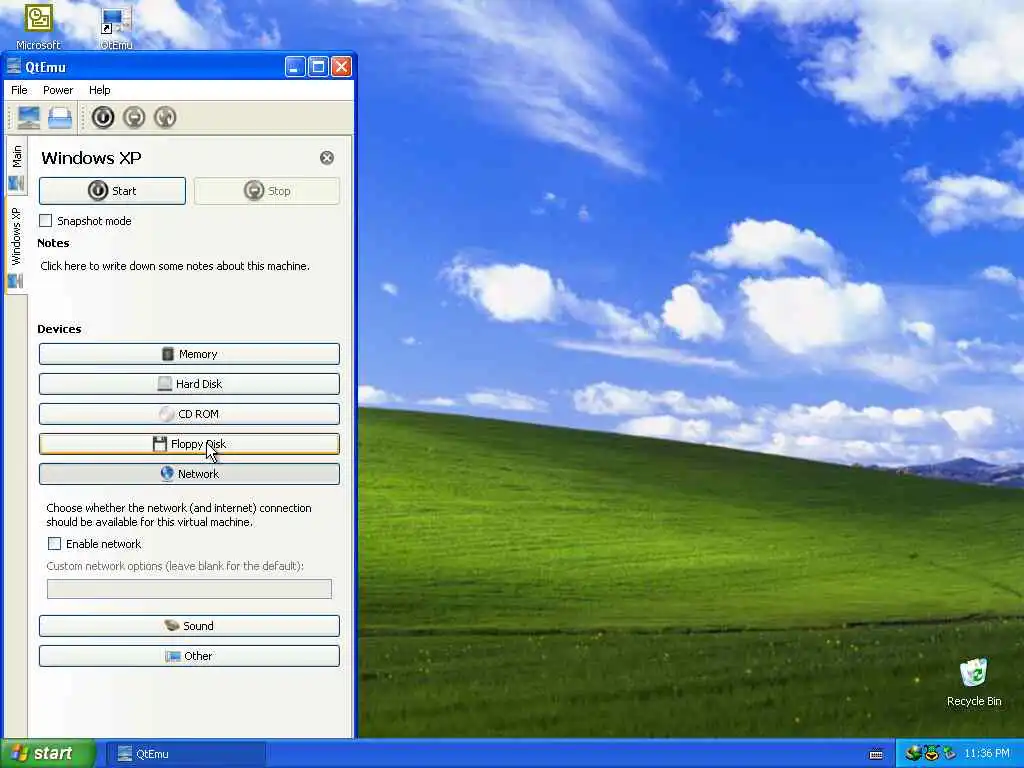Click the notes text to edit
The width and height of the screenshot is (1024, 768).
(175, 266)
